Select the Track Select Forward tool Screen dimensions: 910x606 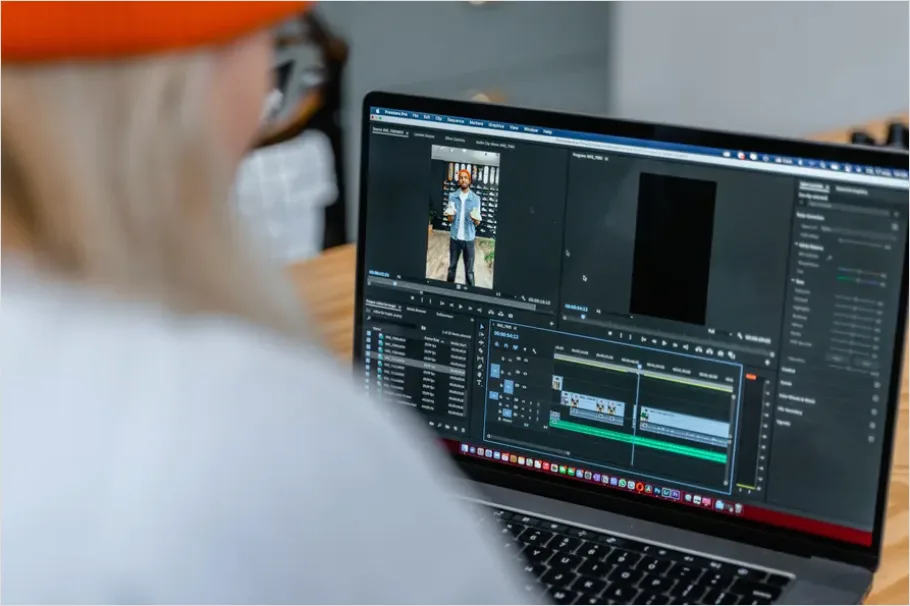point(482,334)
